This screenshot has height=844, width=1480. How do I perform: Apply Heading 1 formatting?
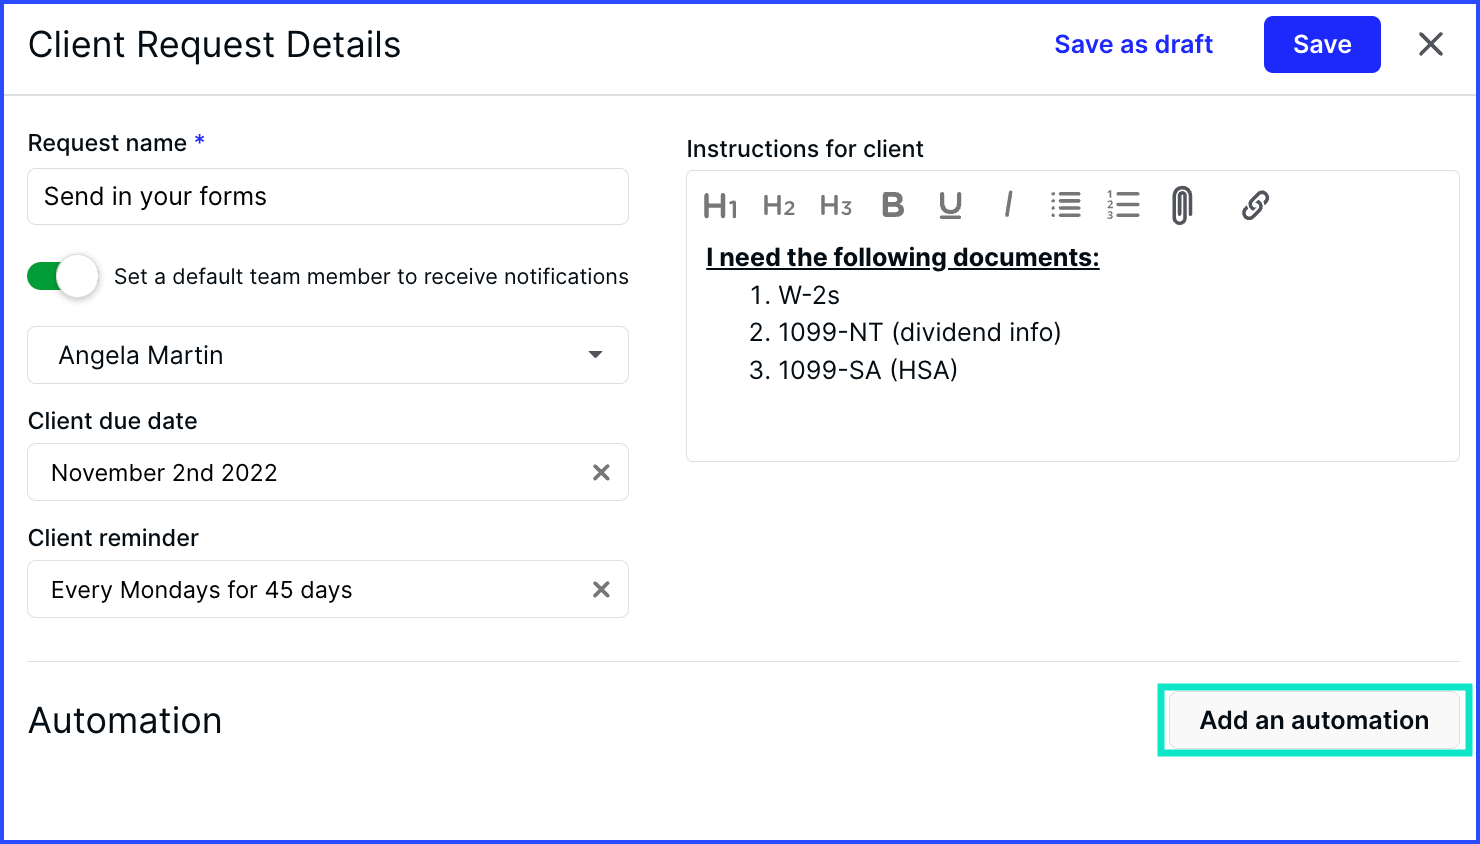coord(720,206)
